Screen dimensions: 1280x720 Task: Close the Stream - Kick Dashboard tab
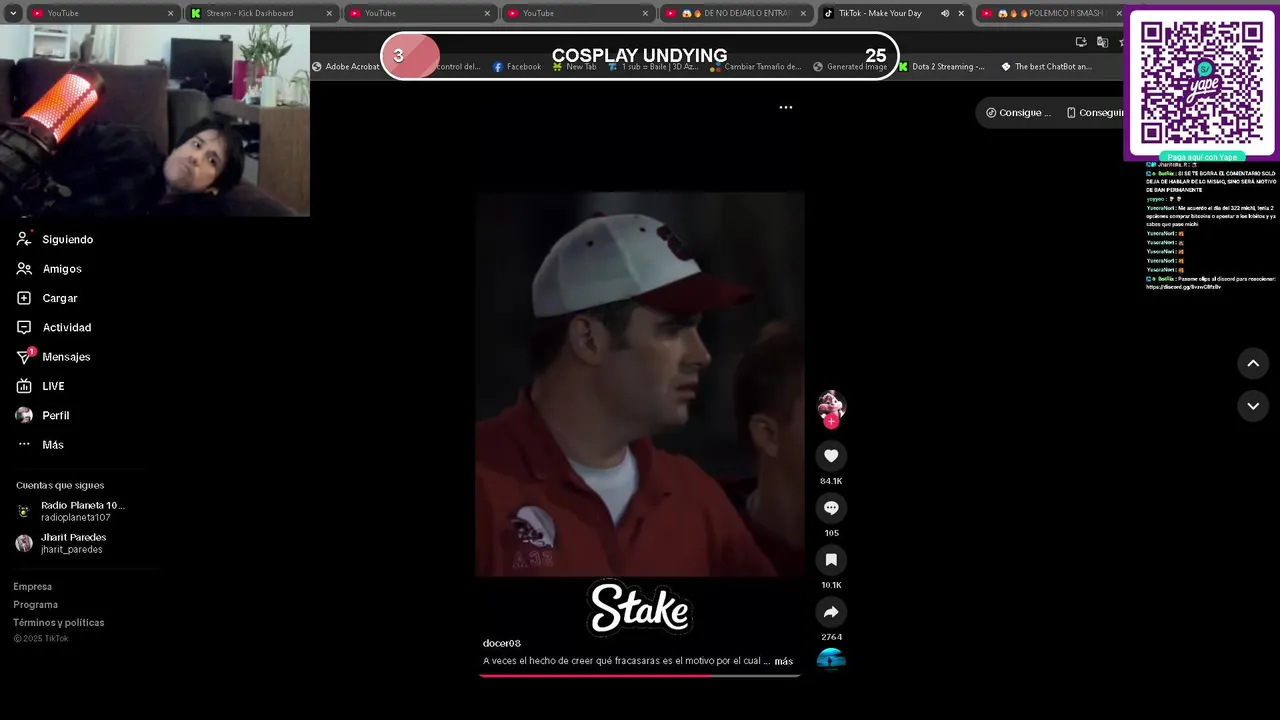tap(329, 13)
